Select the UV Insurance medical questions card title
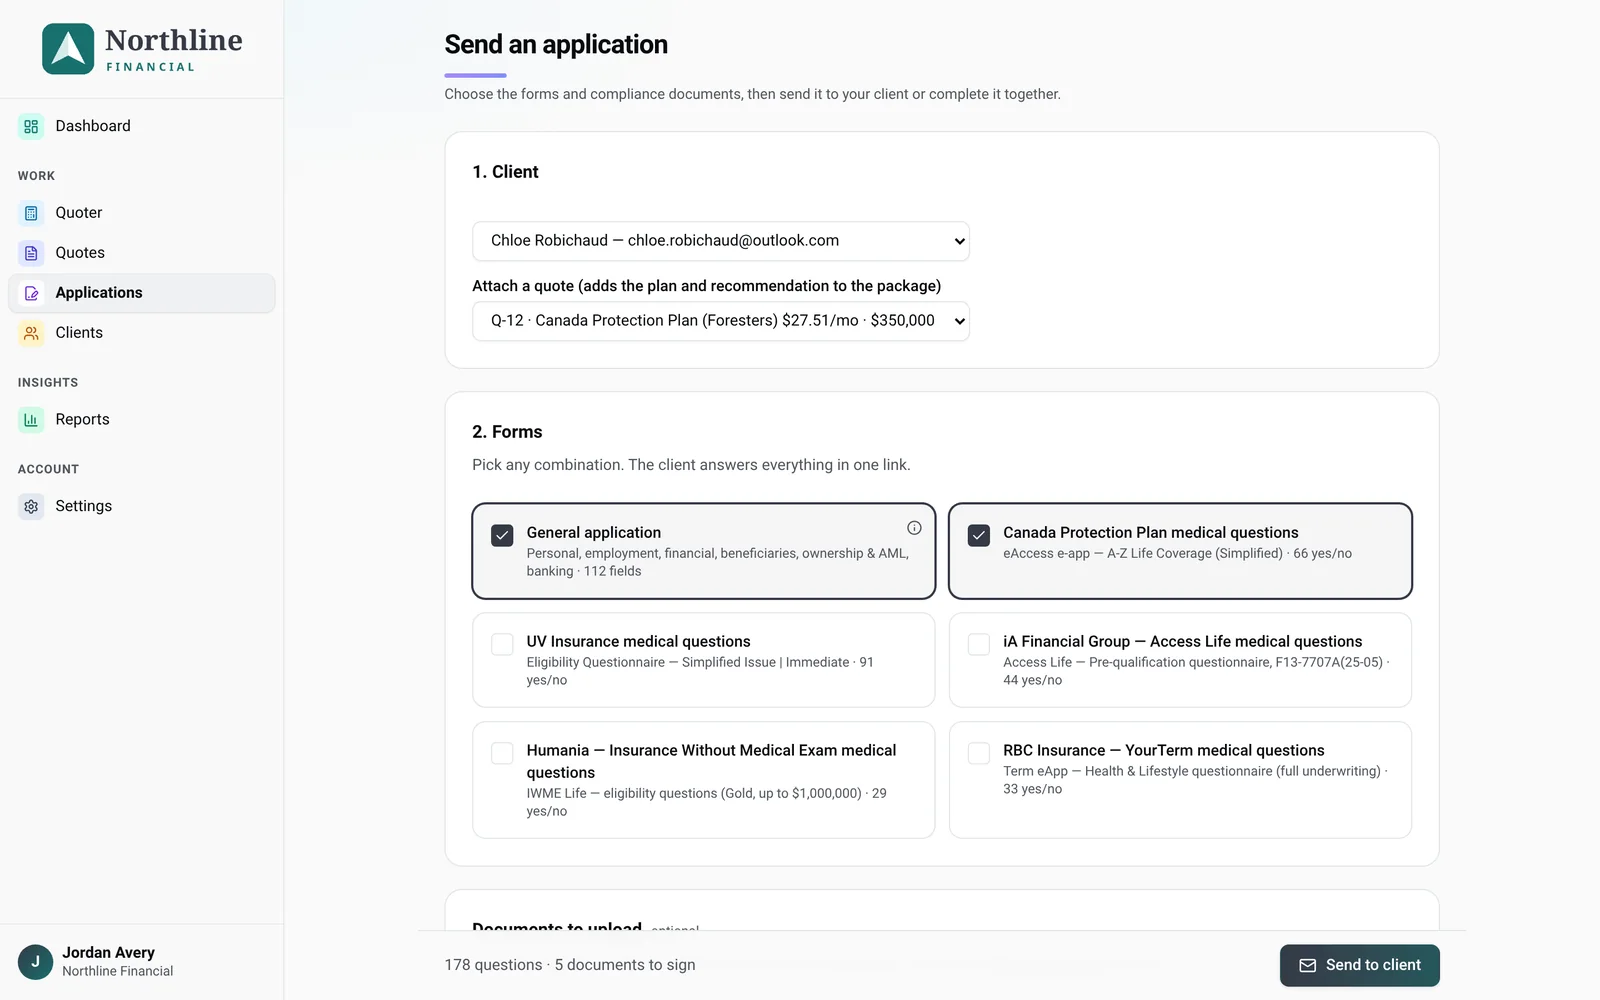1600x1000 pixels. (638, 642)
